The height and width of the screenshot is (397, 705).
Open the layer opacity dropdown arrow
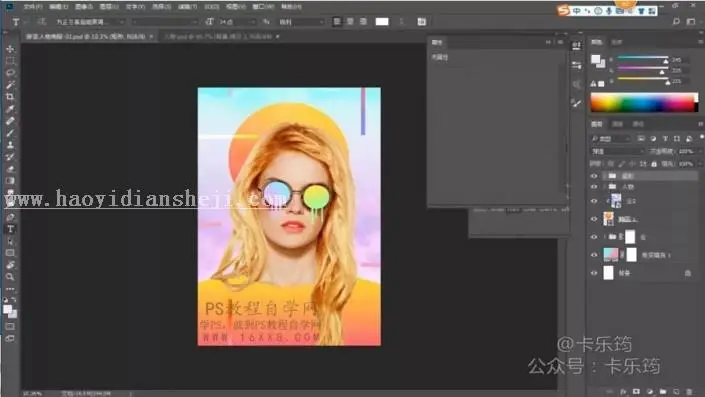coord(700,151)
